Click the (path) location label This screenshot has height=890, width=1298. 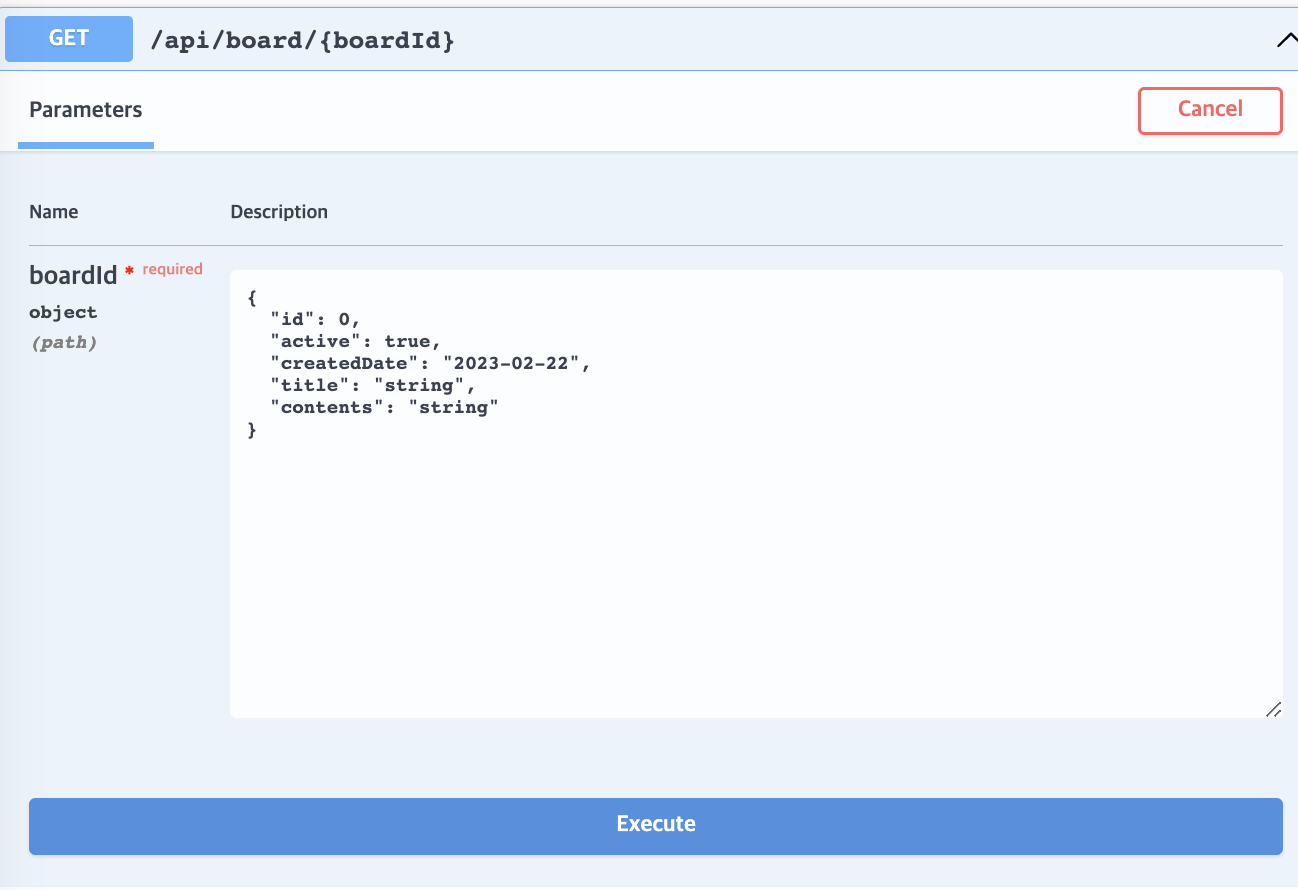click(x=63, y=343)
